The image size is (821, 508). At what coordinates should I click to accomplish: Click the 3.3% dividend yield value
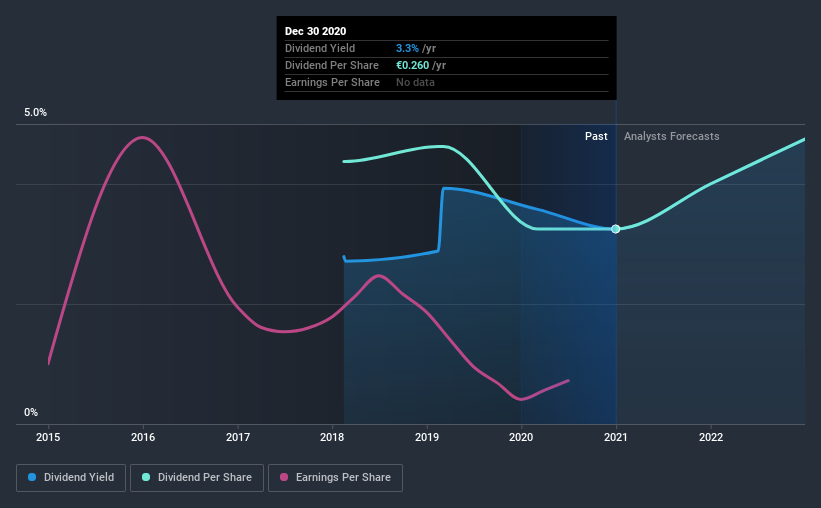click(407, 48)
